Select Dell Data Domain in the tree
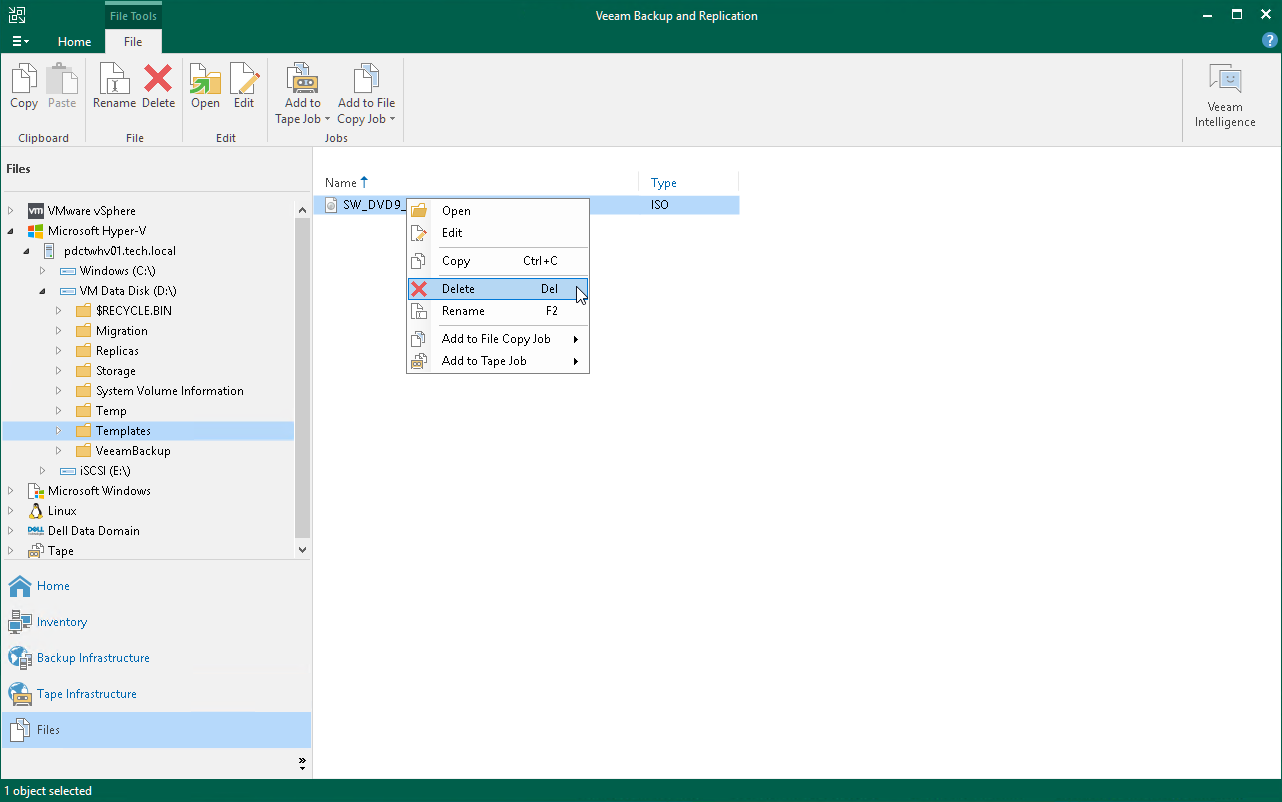 coord(94,531)
